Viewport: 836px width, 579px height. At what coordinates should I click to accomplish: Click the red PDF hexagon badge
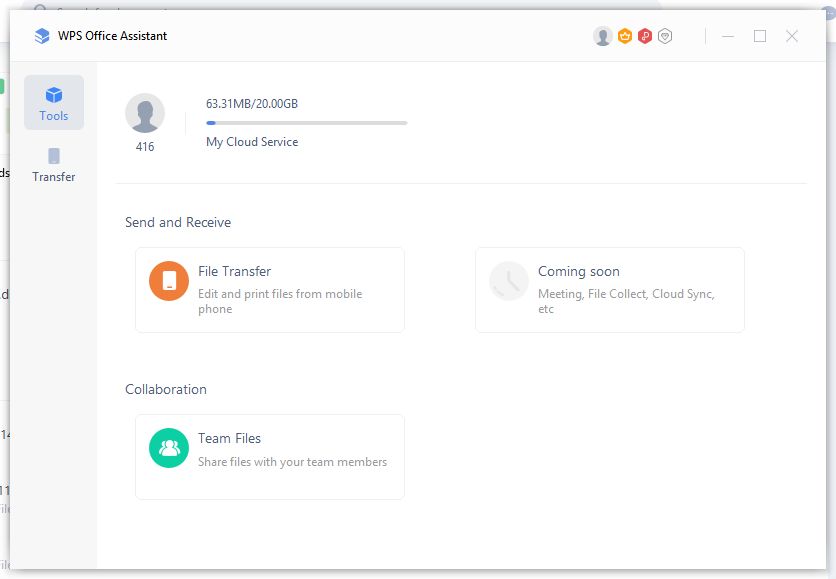(x=645, y=36)
